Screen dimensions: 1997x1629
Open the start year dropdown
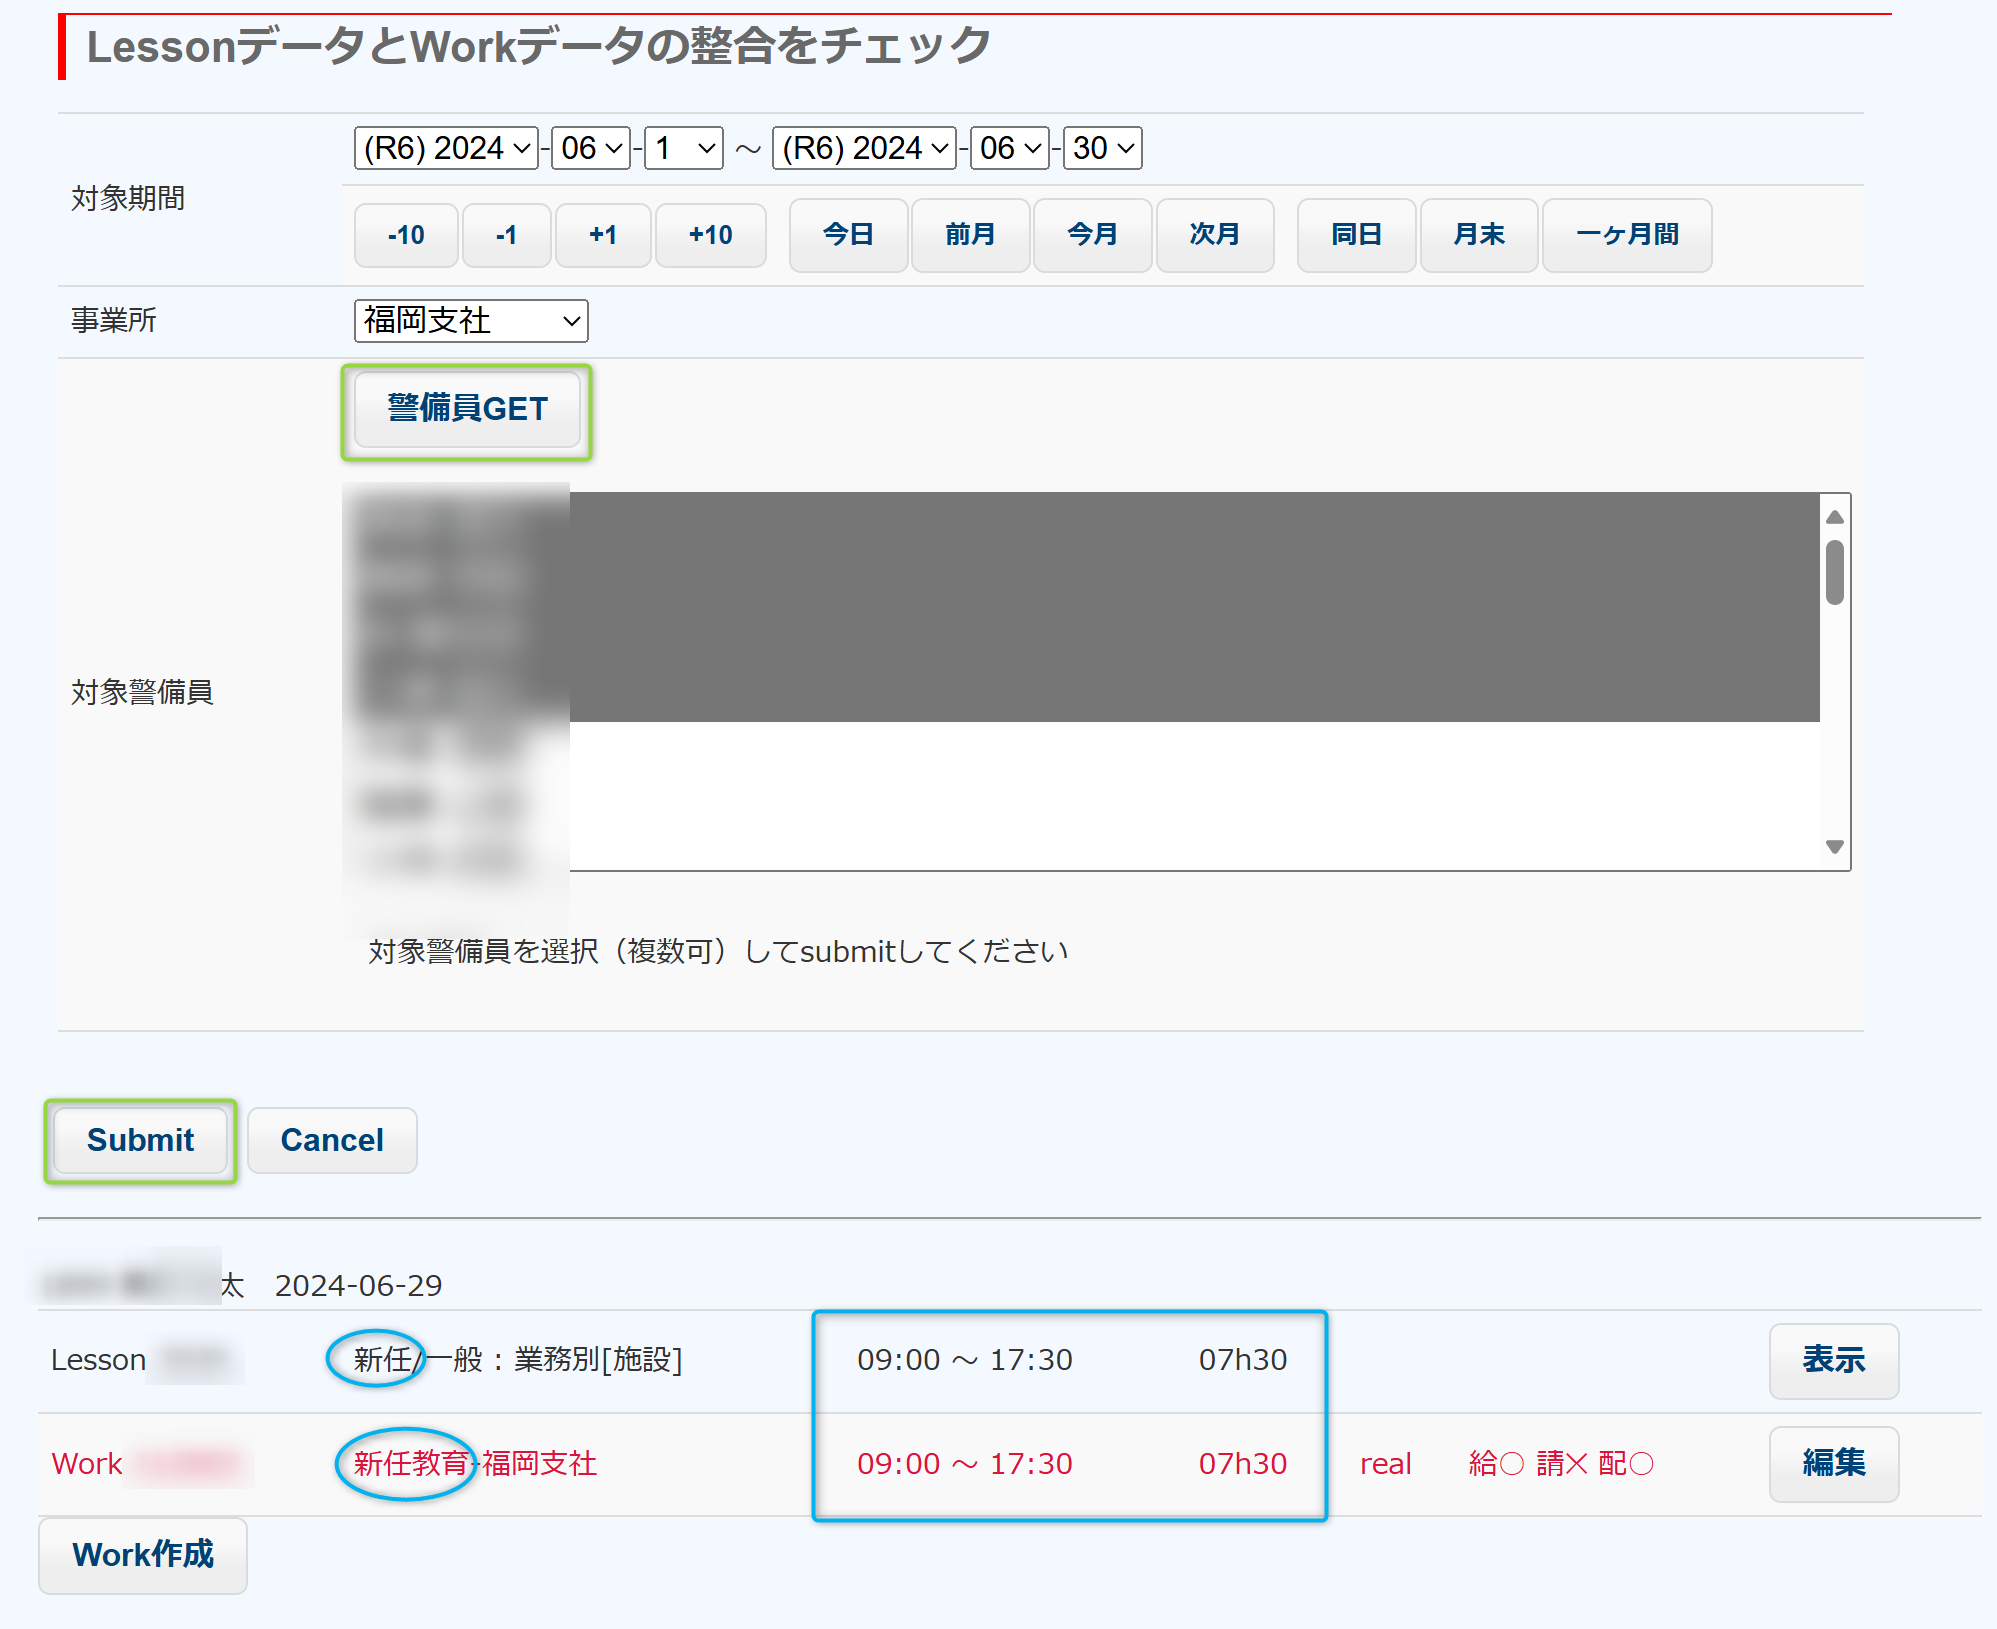coord(446,148)
